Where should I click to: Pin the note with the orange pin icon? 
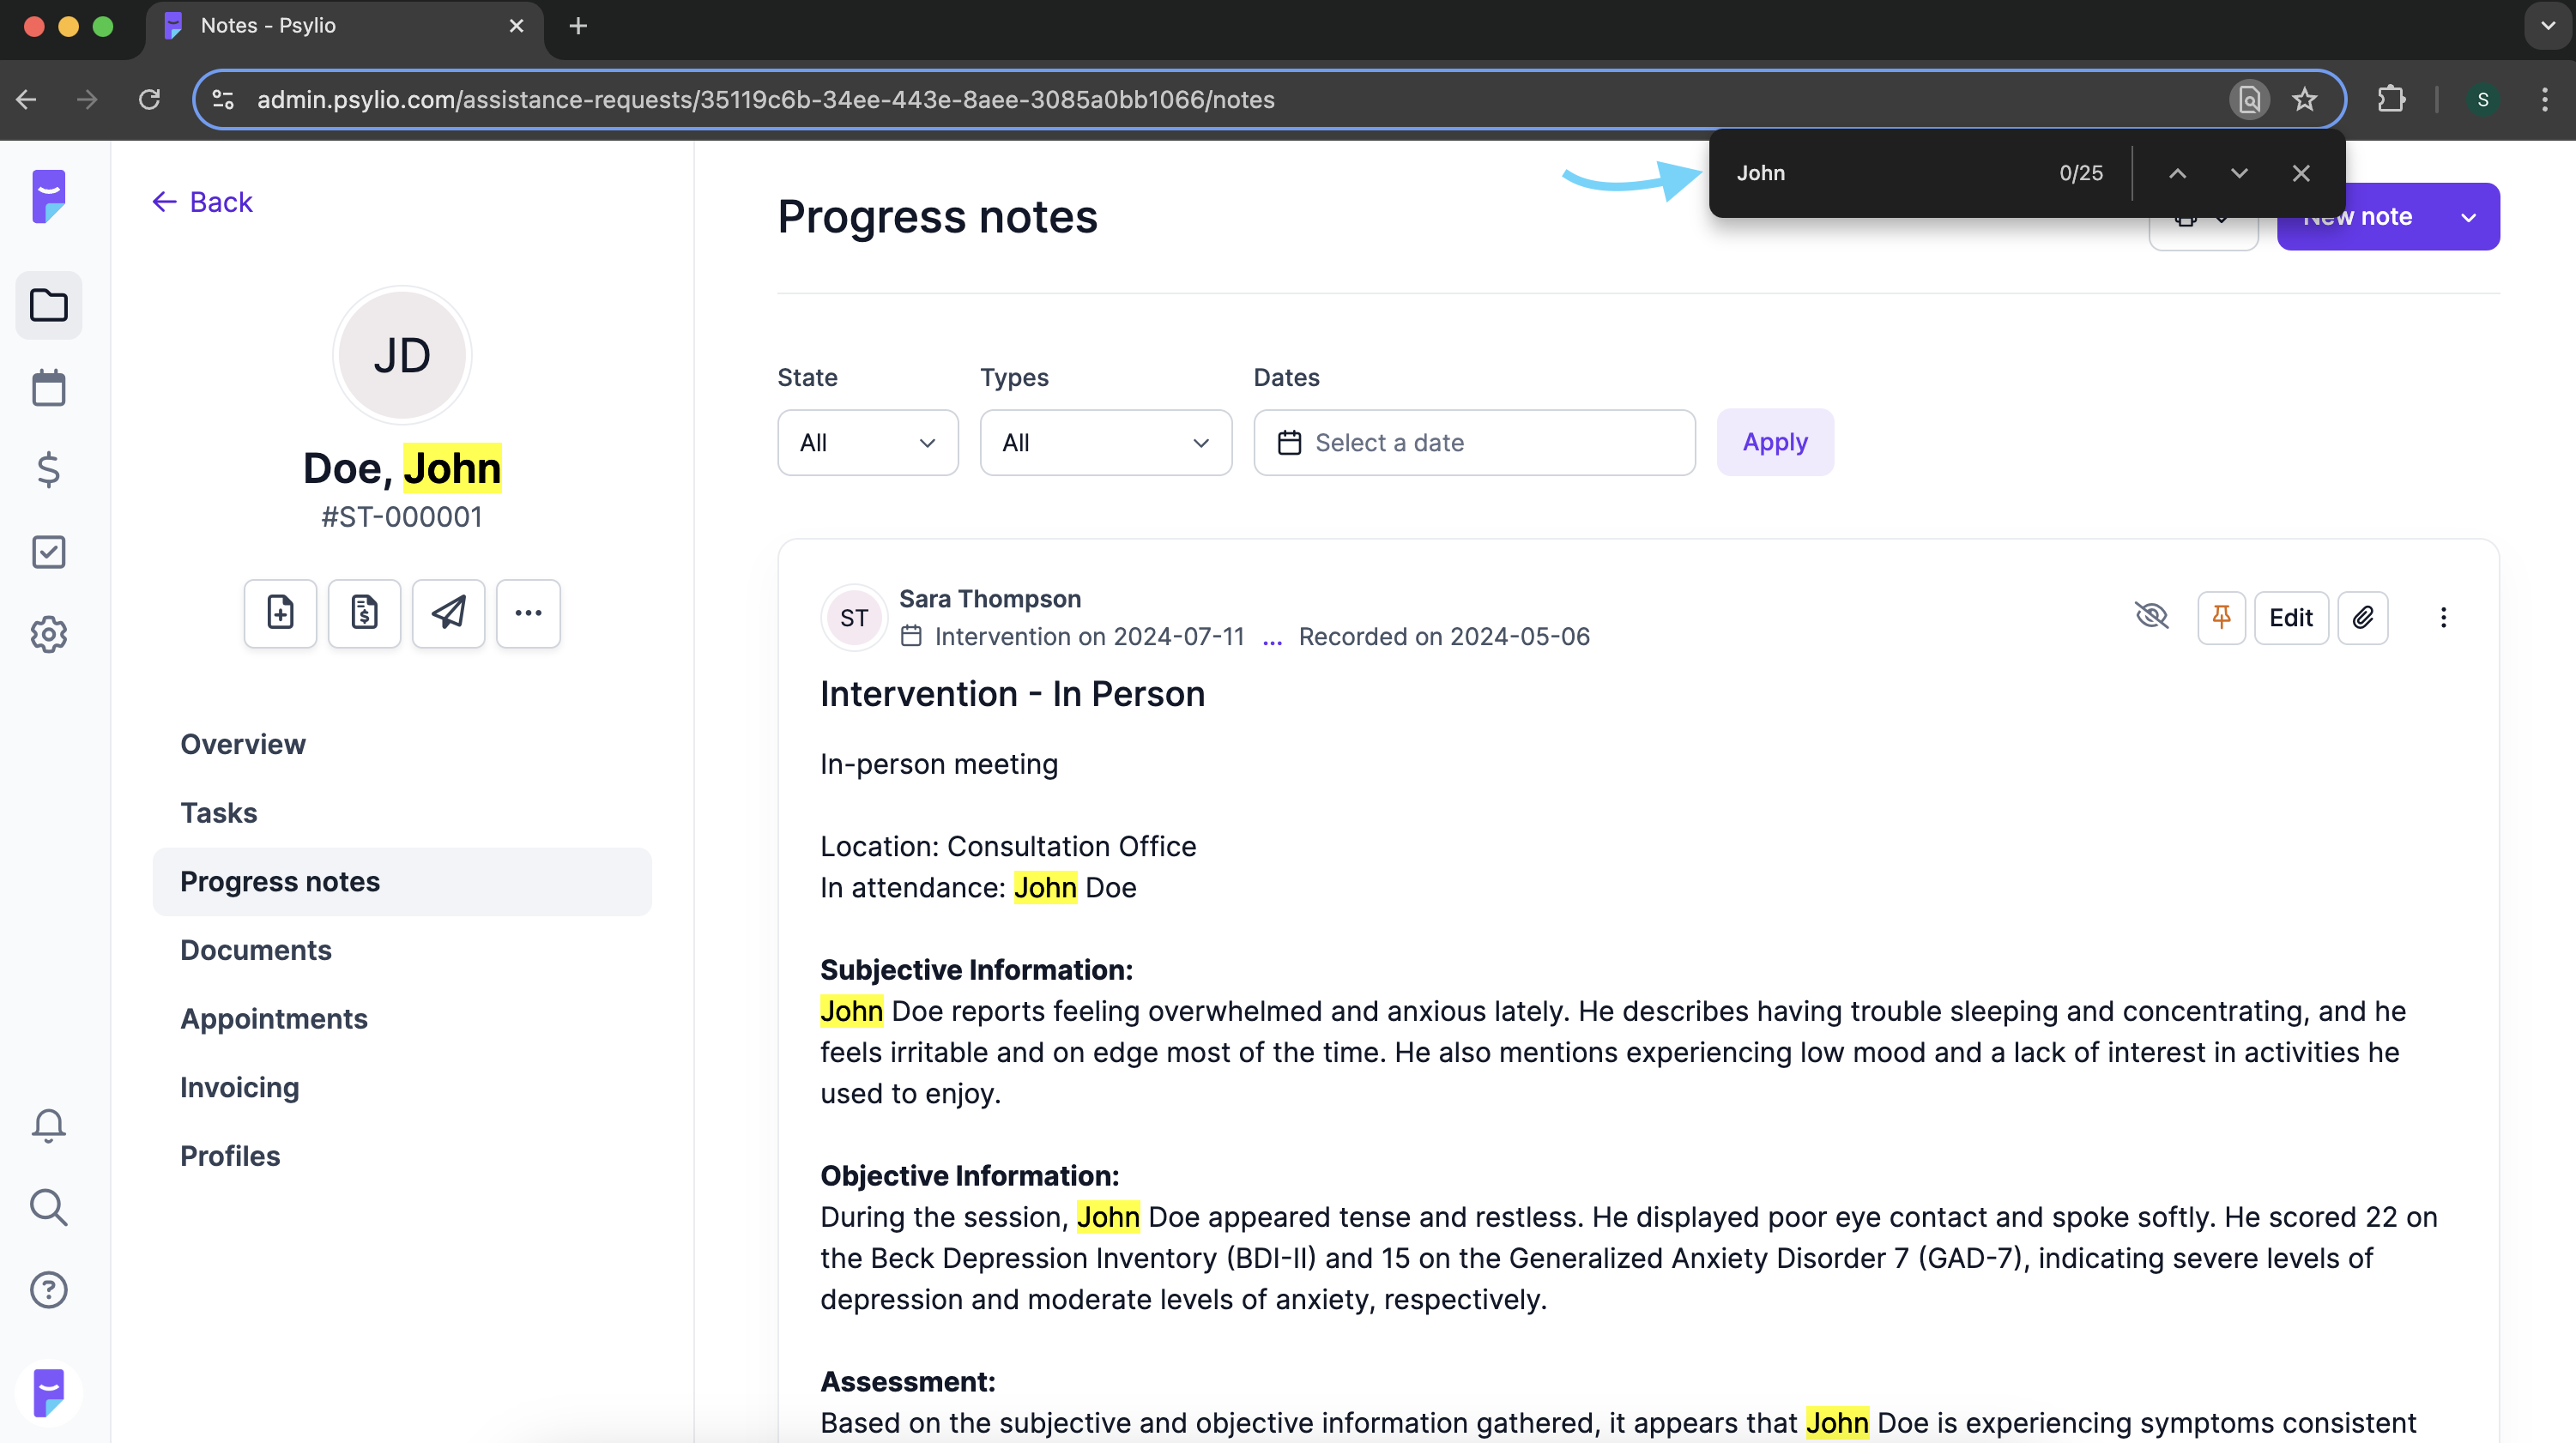tap(2221, 617)
